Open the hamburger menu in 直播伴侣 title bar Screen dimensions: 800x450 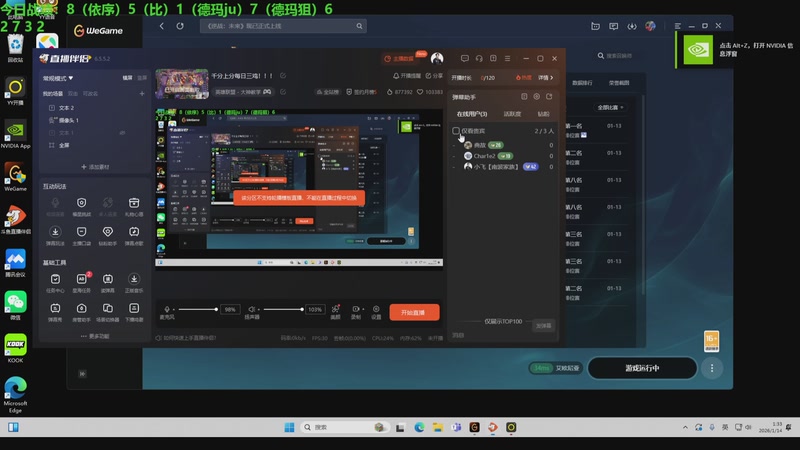tap(507, 58)
